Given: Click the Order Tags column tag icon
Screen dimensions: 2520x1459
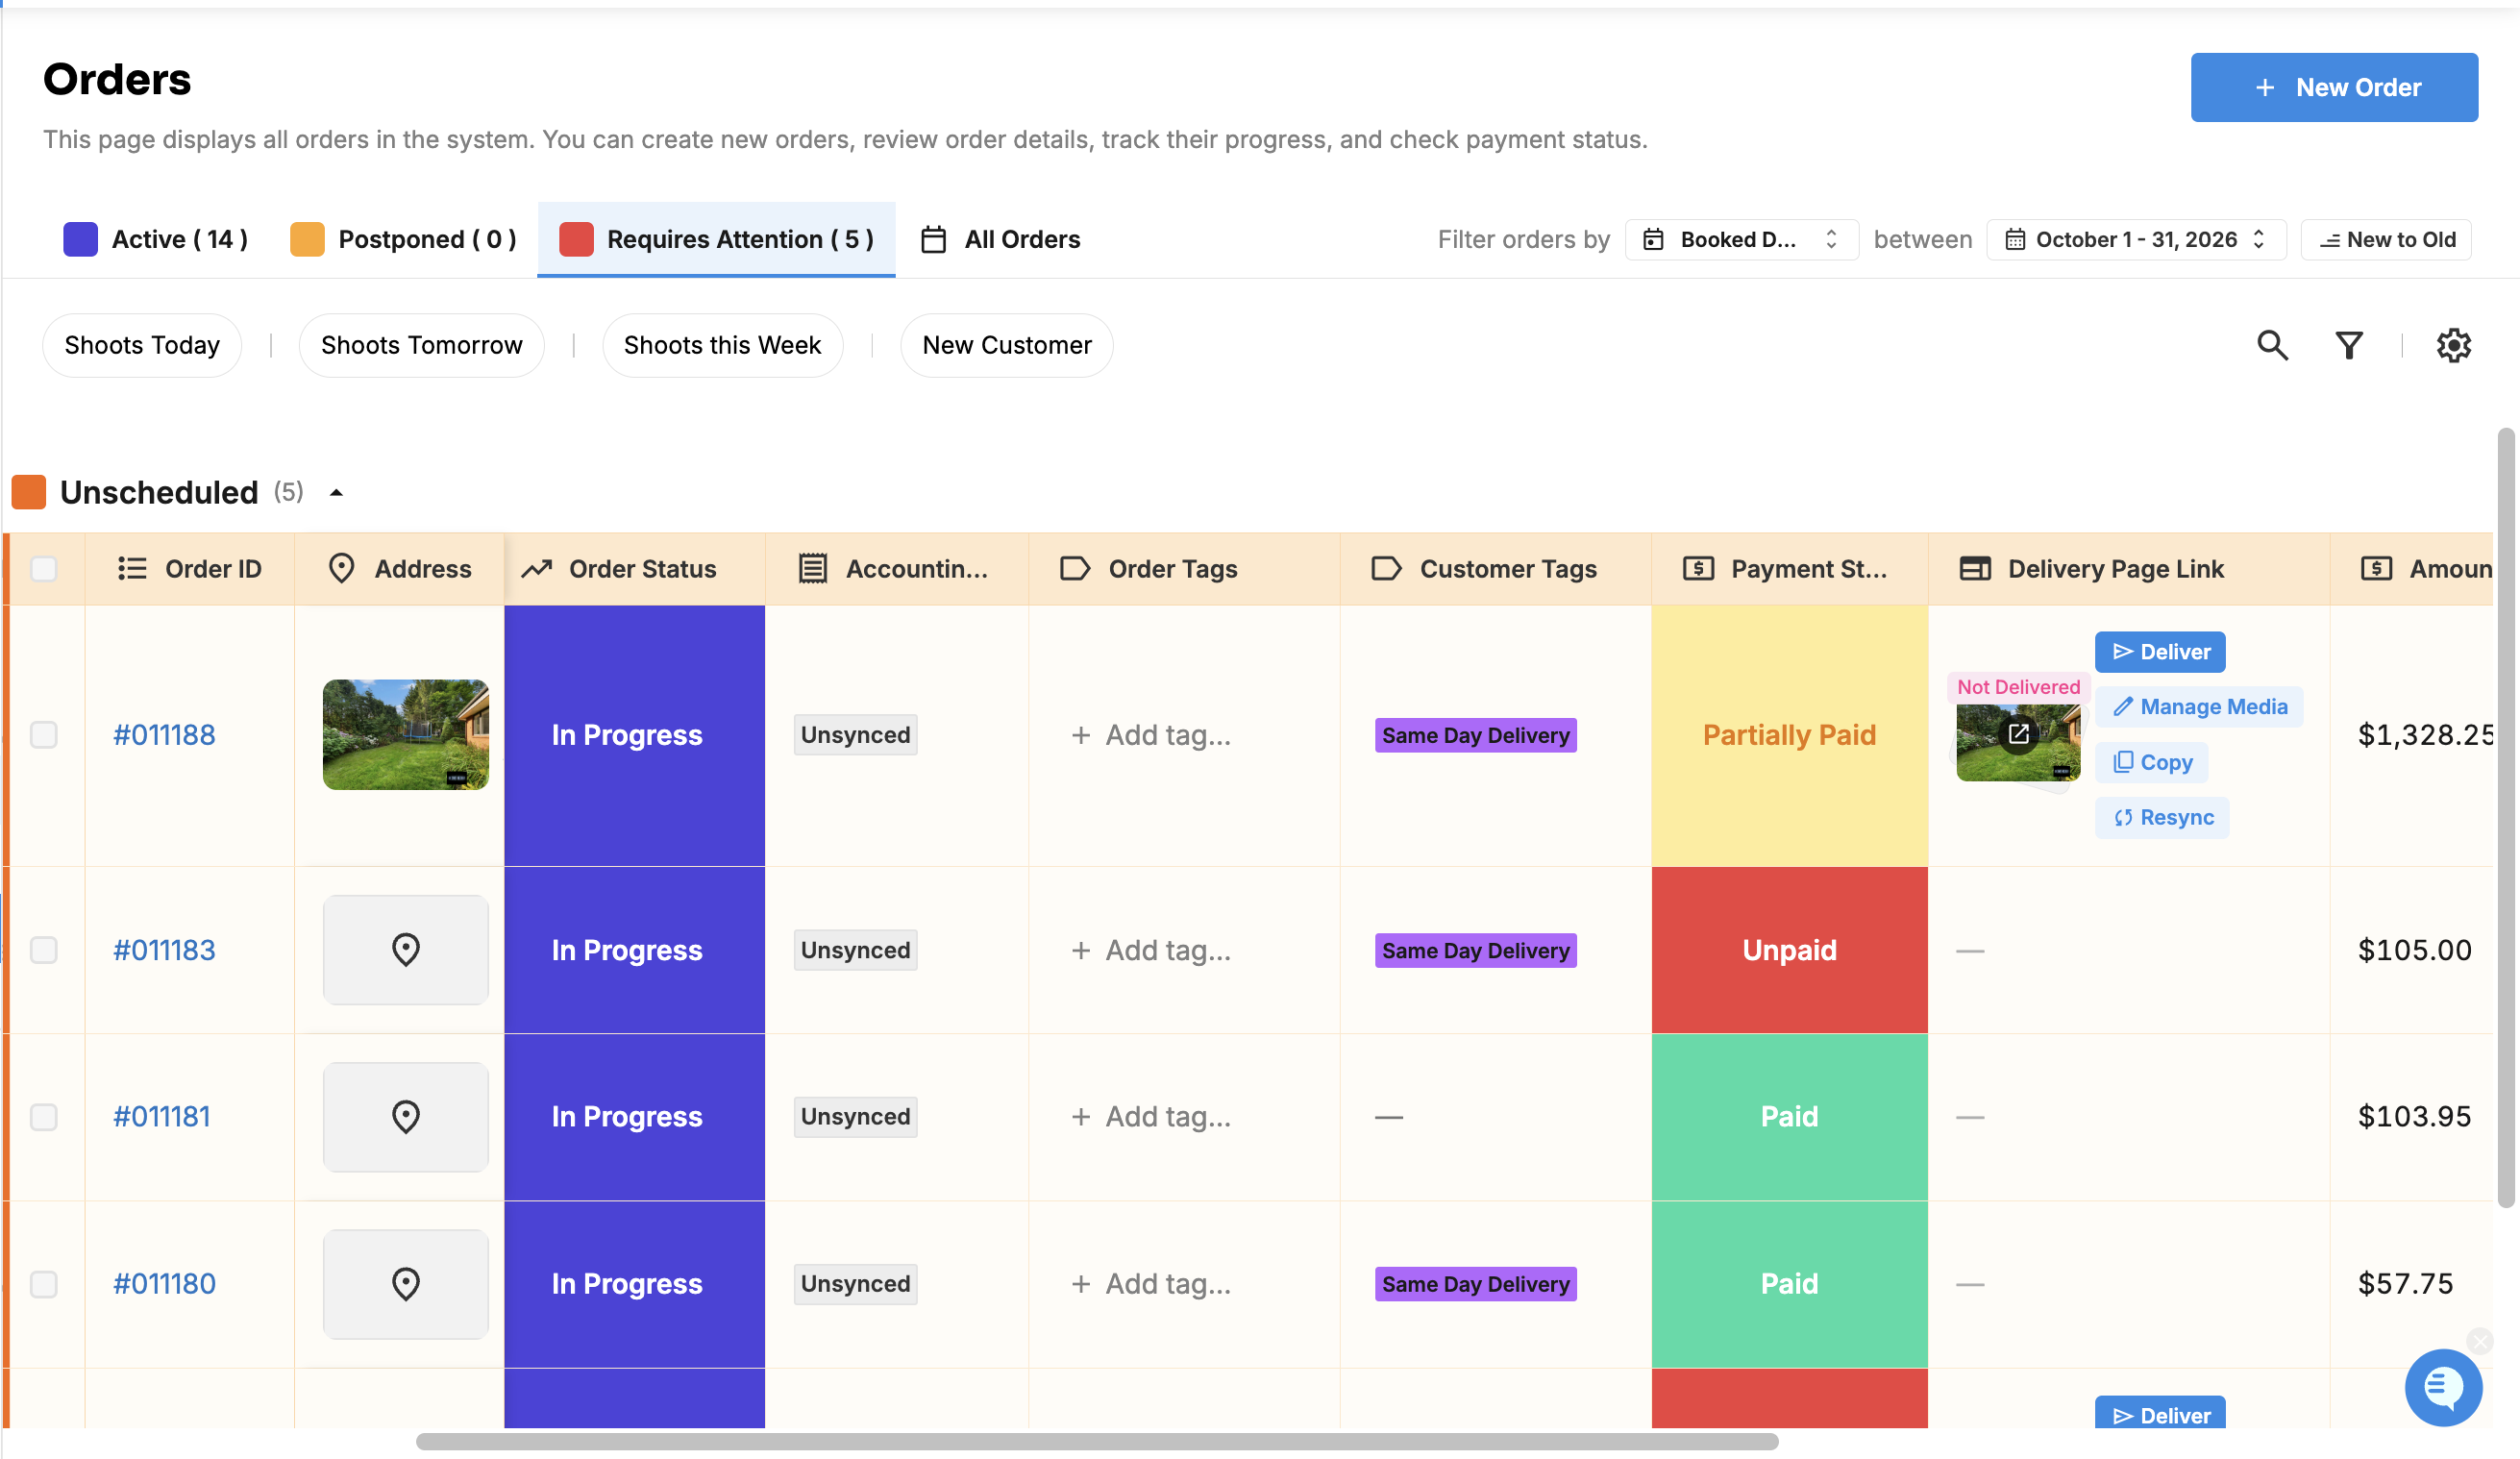Looking at the screenshot, I should click(1074, 568).
